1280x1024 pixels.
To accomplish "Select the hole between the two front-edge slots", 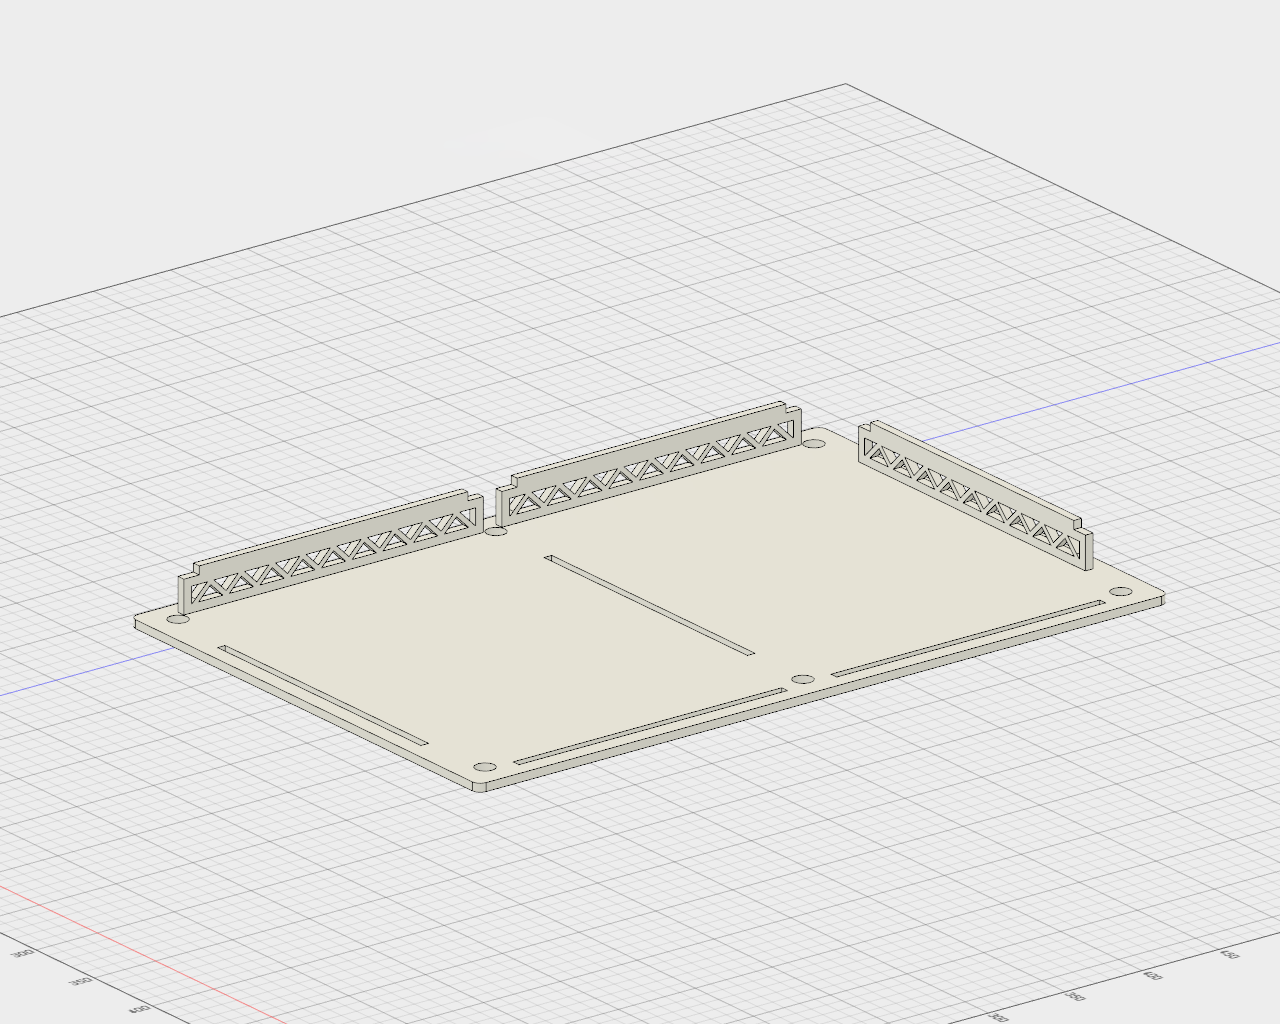I will coord(803,680).
